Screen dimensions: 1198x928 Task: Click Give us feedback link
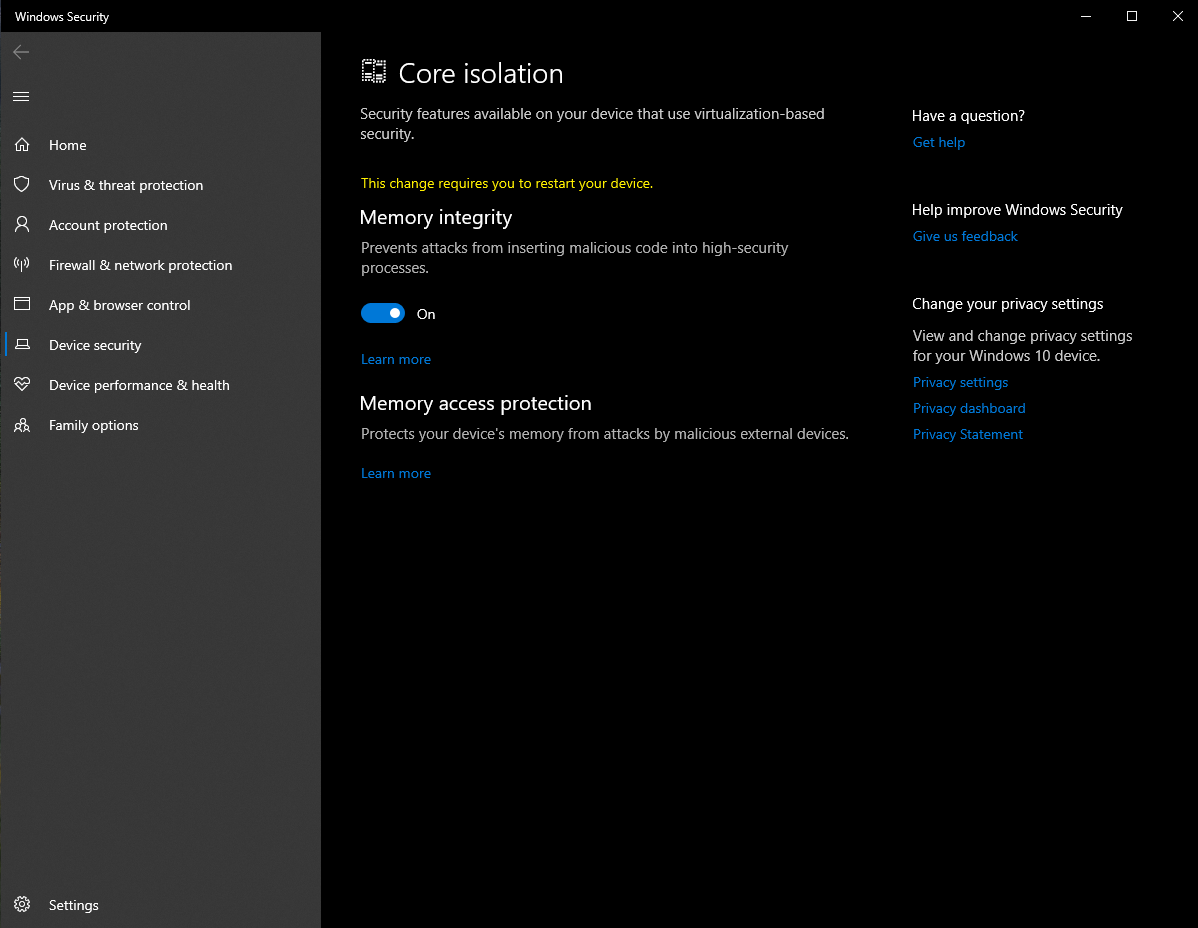click(x=965, y=237)
